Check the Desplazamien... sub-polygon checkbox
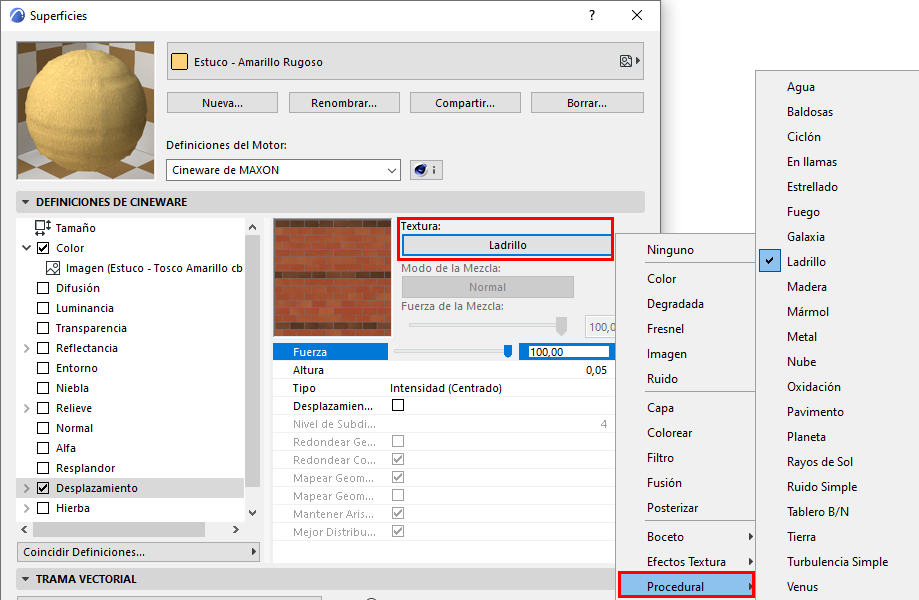 coord(398,405)
